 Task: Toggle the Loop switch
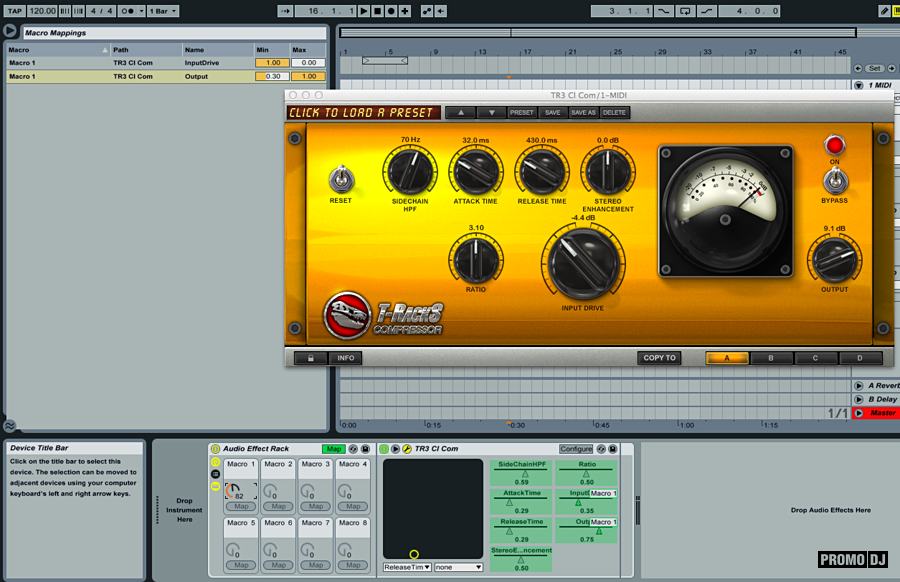tap(685, 11)
